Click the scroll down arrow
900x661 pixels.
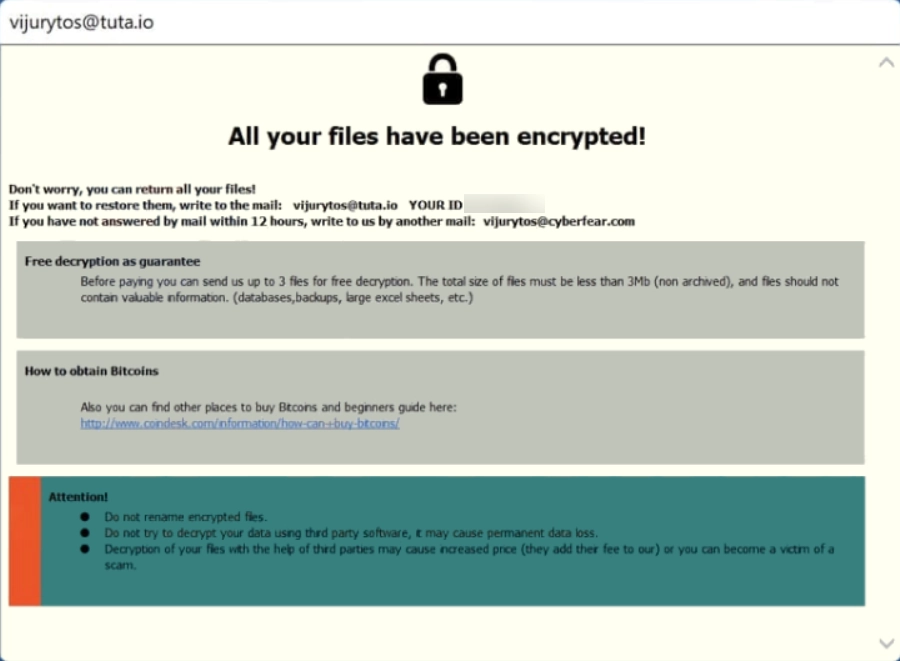click(x=885, y=643)
